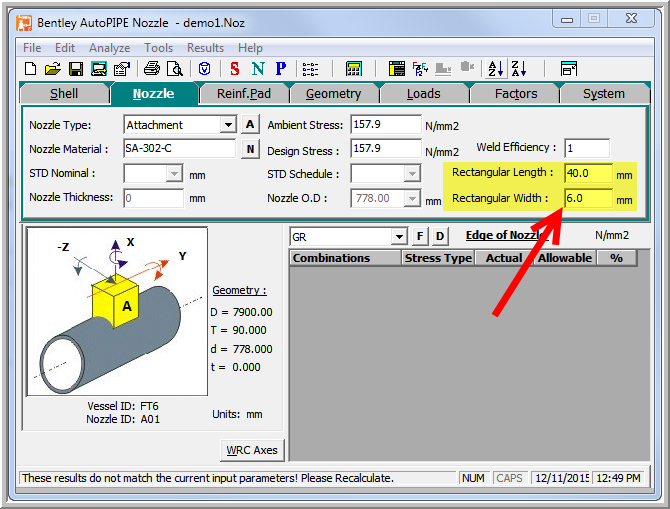Expand the STD Nominal dropdown
Screen dimensions: 670x509
pos(174,174)
